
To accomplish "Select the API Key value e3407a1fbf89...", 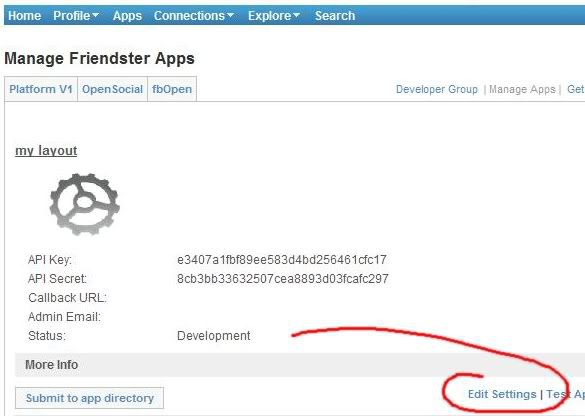I will [282, 260].
